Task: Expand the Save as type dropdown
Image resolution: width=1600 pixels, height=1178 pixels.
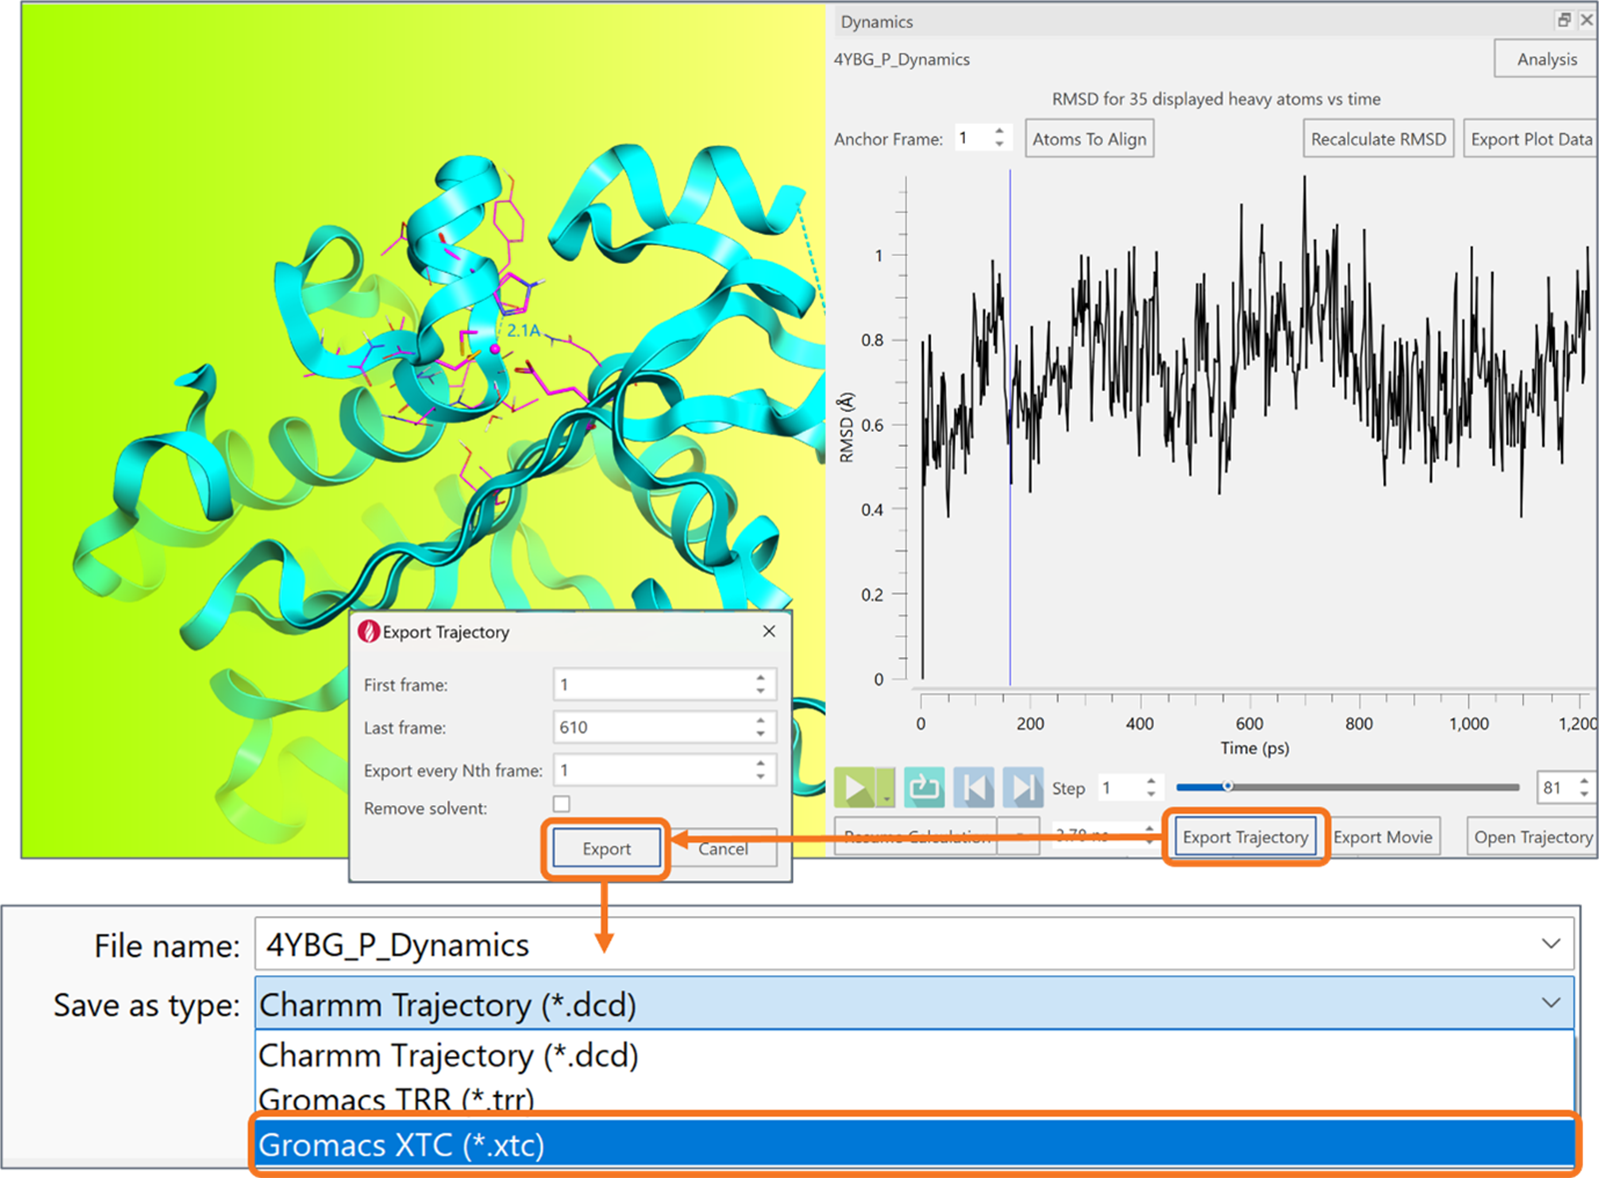Action: 1550,1003
